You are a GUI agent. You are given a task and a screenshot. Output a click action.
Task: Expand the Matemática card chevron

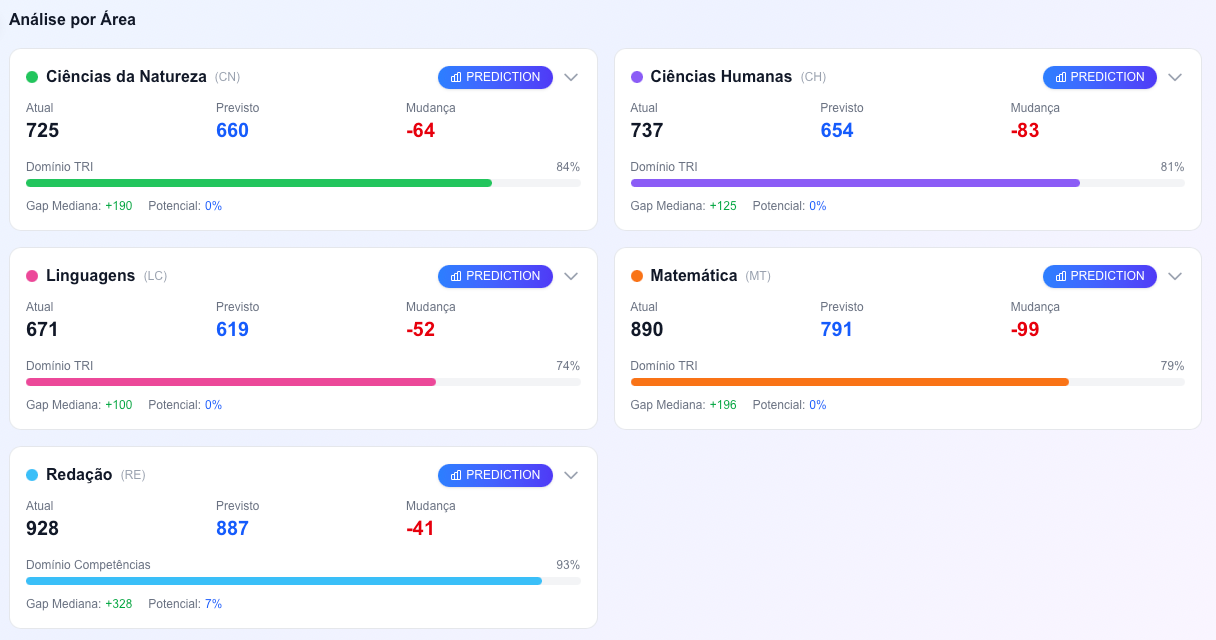click(1175, 276)
